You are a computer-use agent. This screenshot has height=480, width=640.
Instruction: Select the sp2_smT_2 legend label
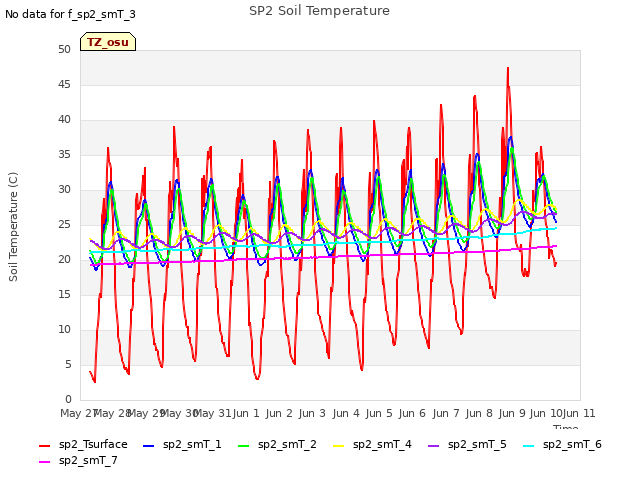(287, 444)
